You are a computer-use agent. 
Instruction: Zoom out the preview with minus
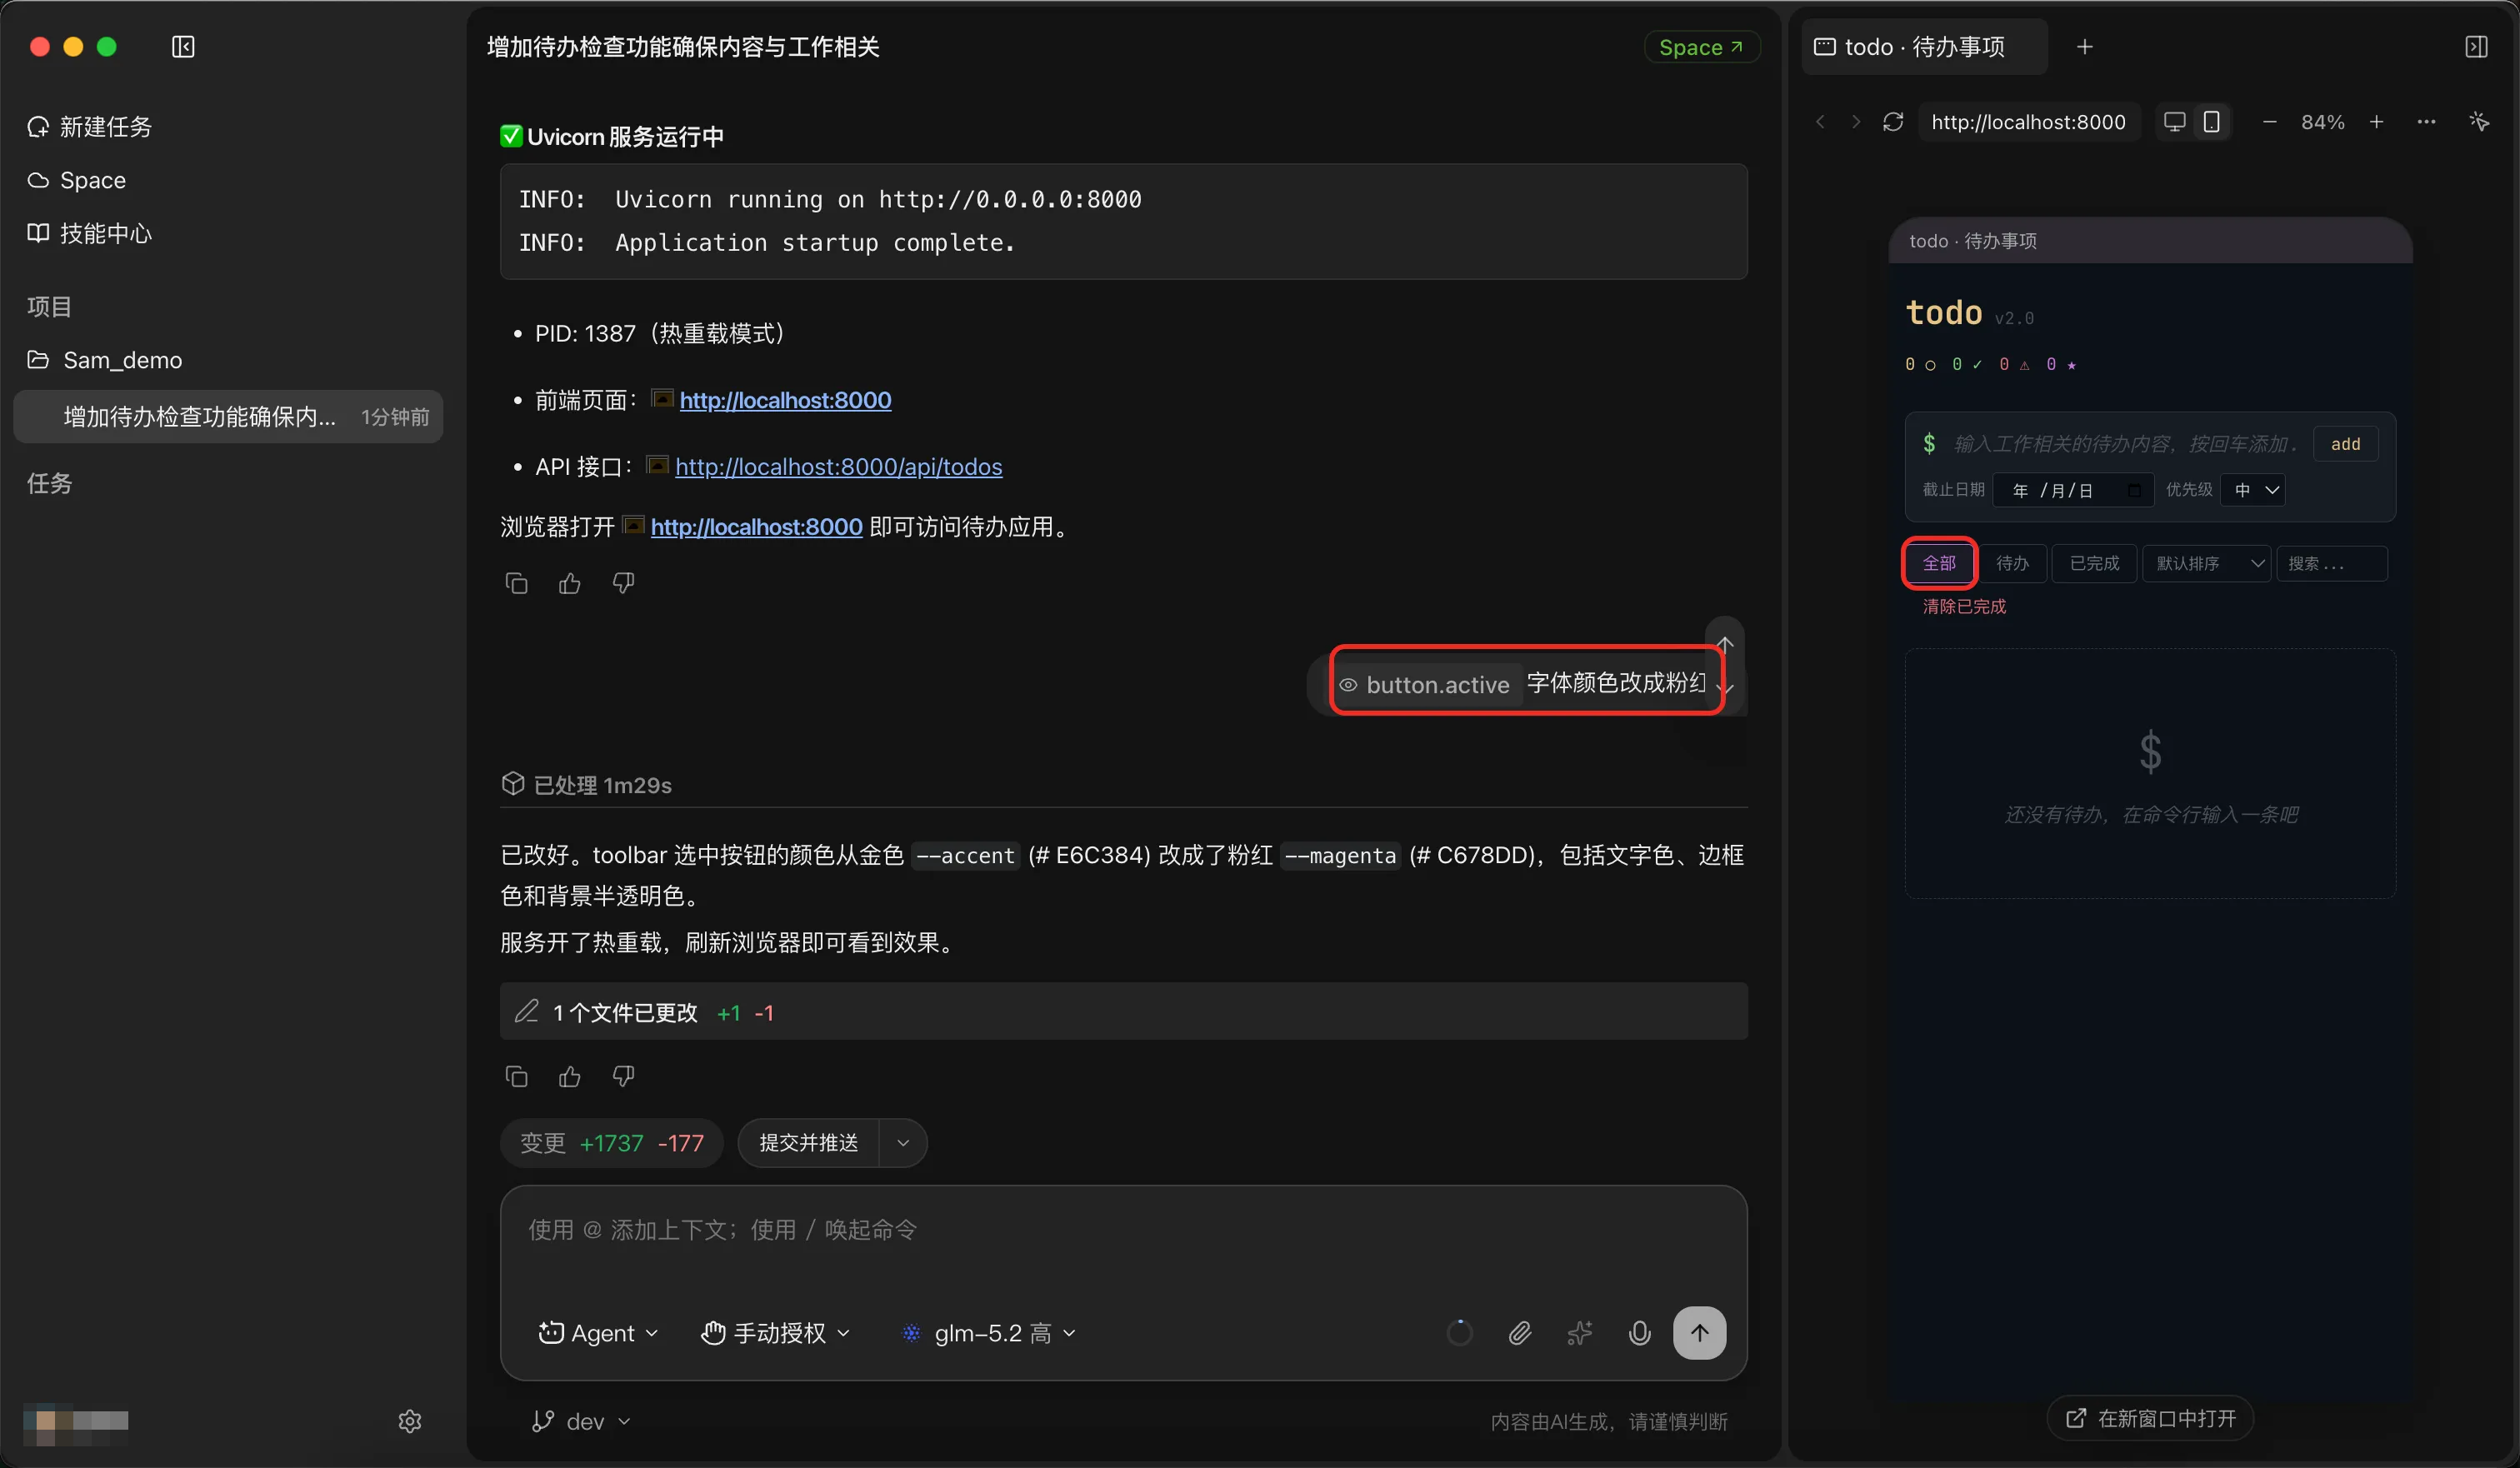[2270, 122]
